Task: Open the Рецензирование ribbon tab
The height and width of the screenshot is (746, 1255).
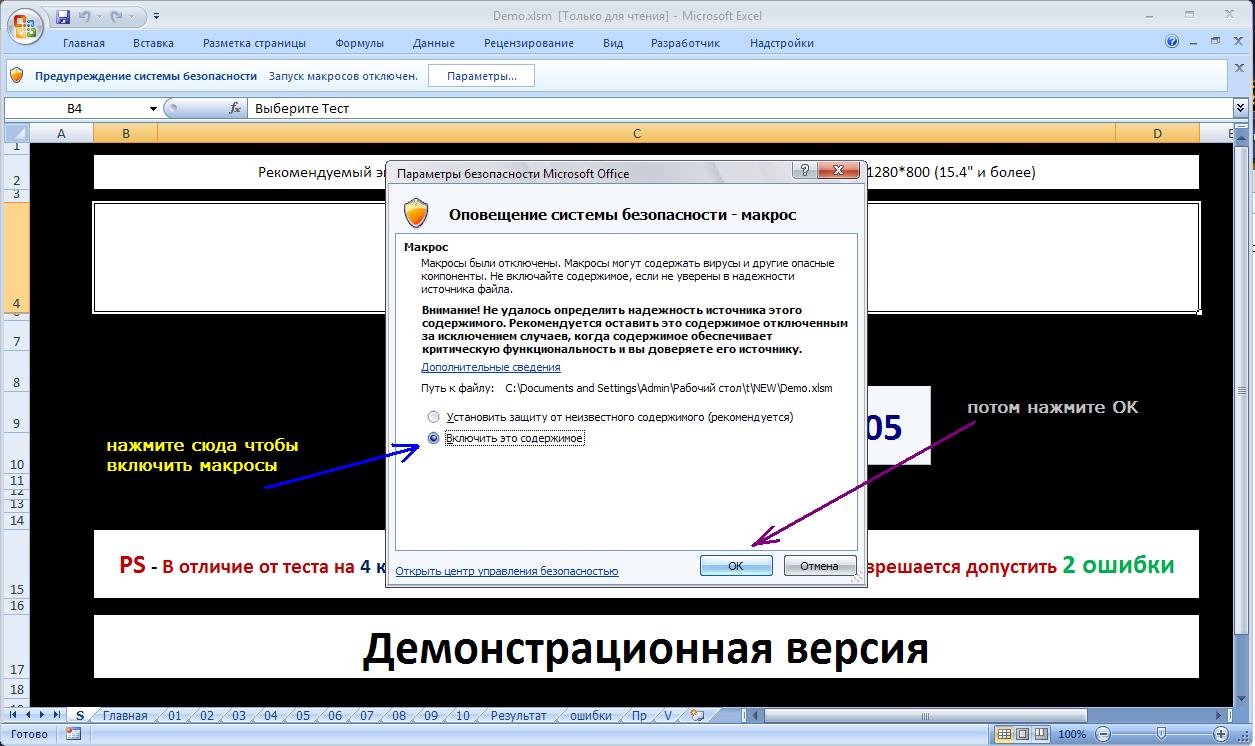Action: click(529, 43)
